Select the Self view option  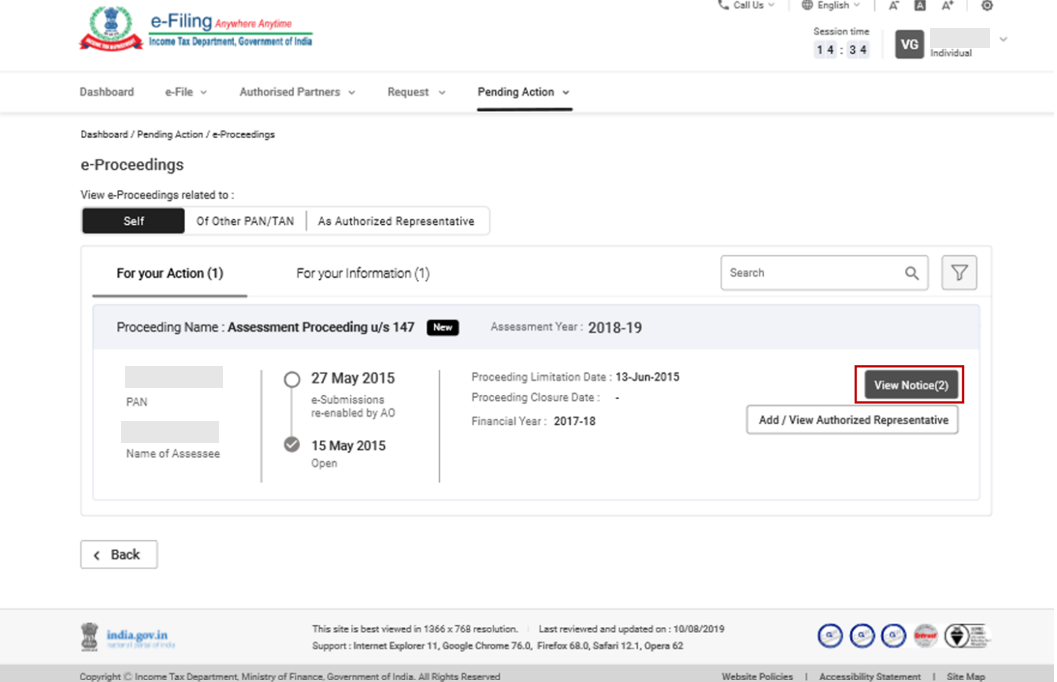click(x=134, y=221)
